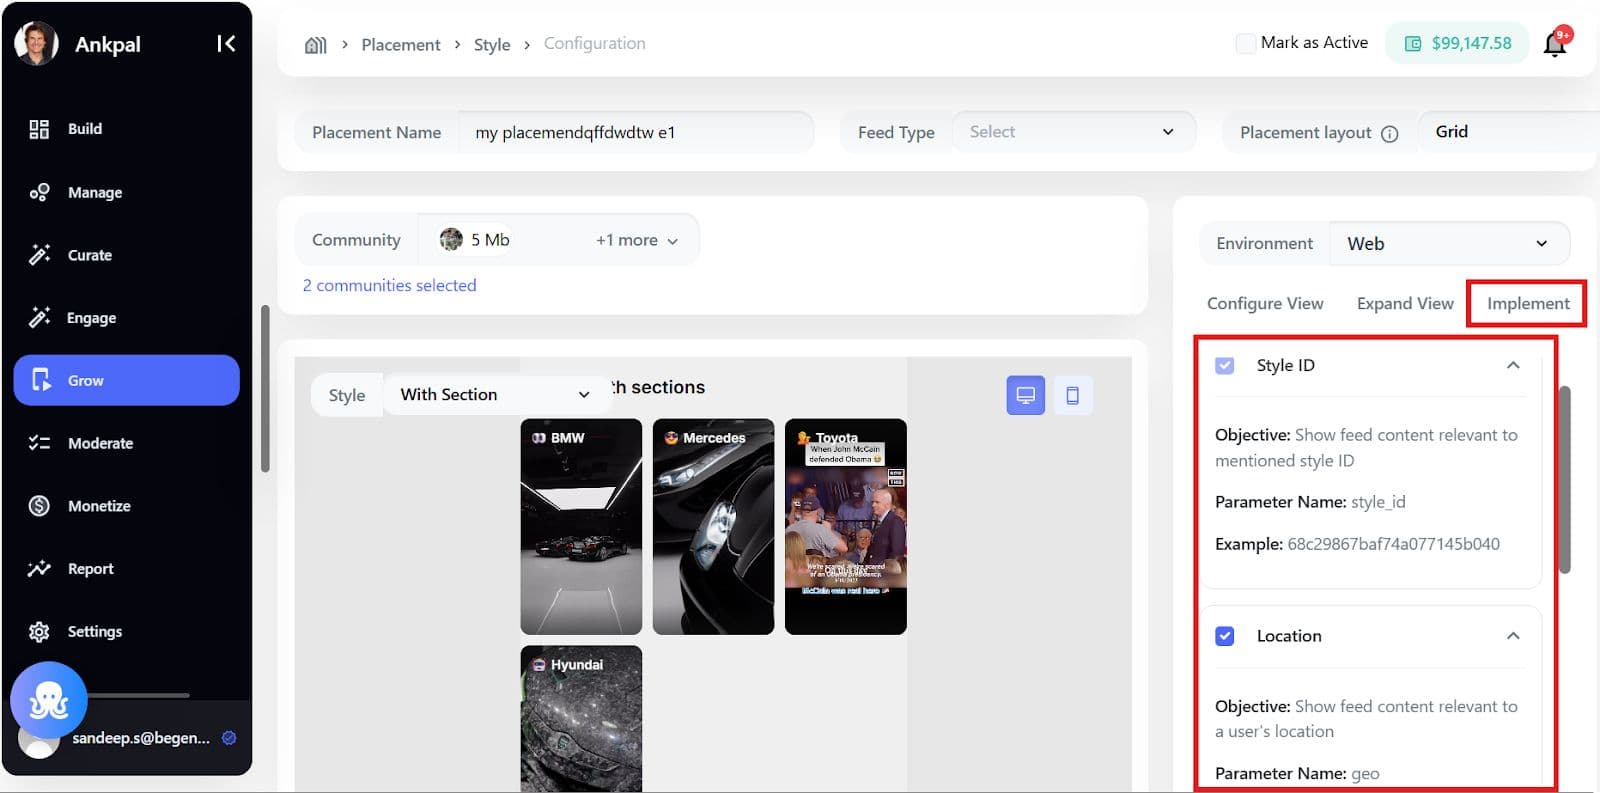Click the wallet balance $99,147.58
This screenshot has height=793, width=1600.
pyautogui.click(x=1457, y=43)
